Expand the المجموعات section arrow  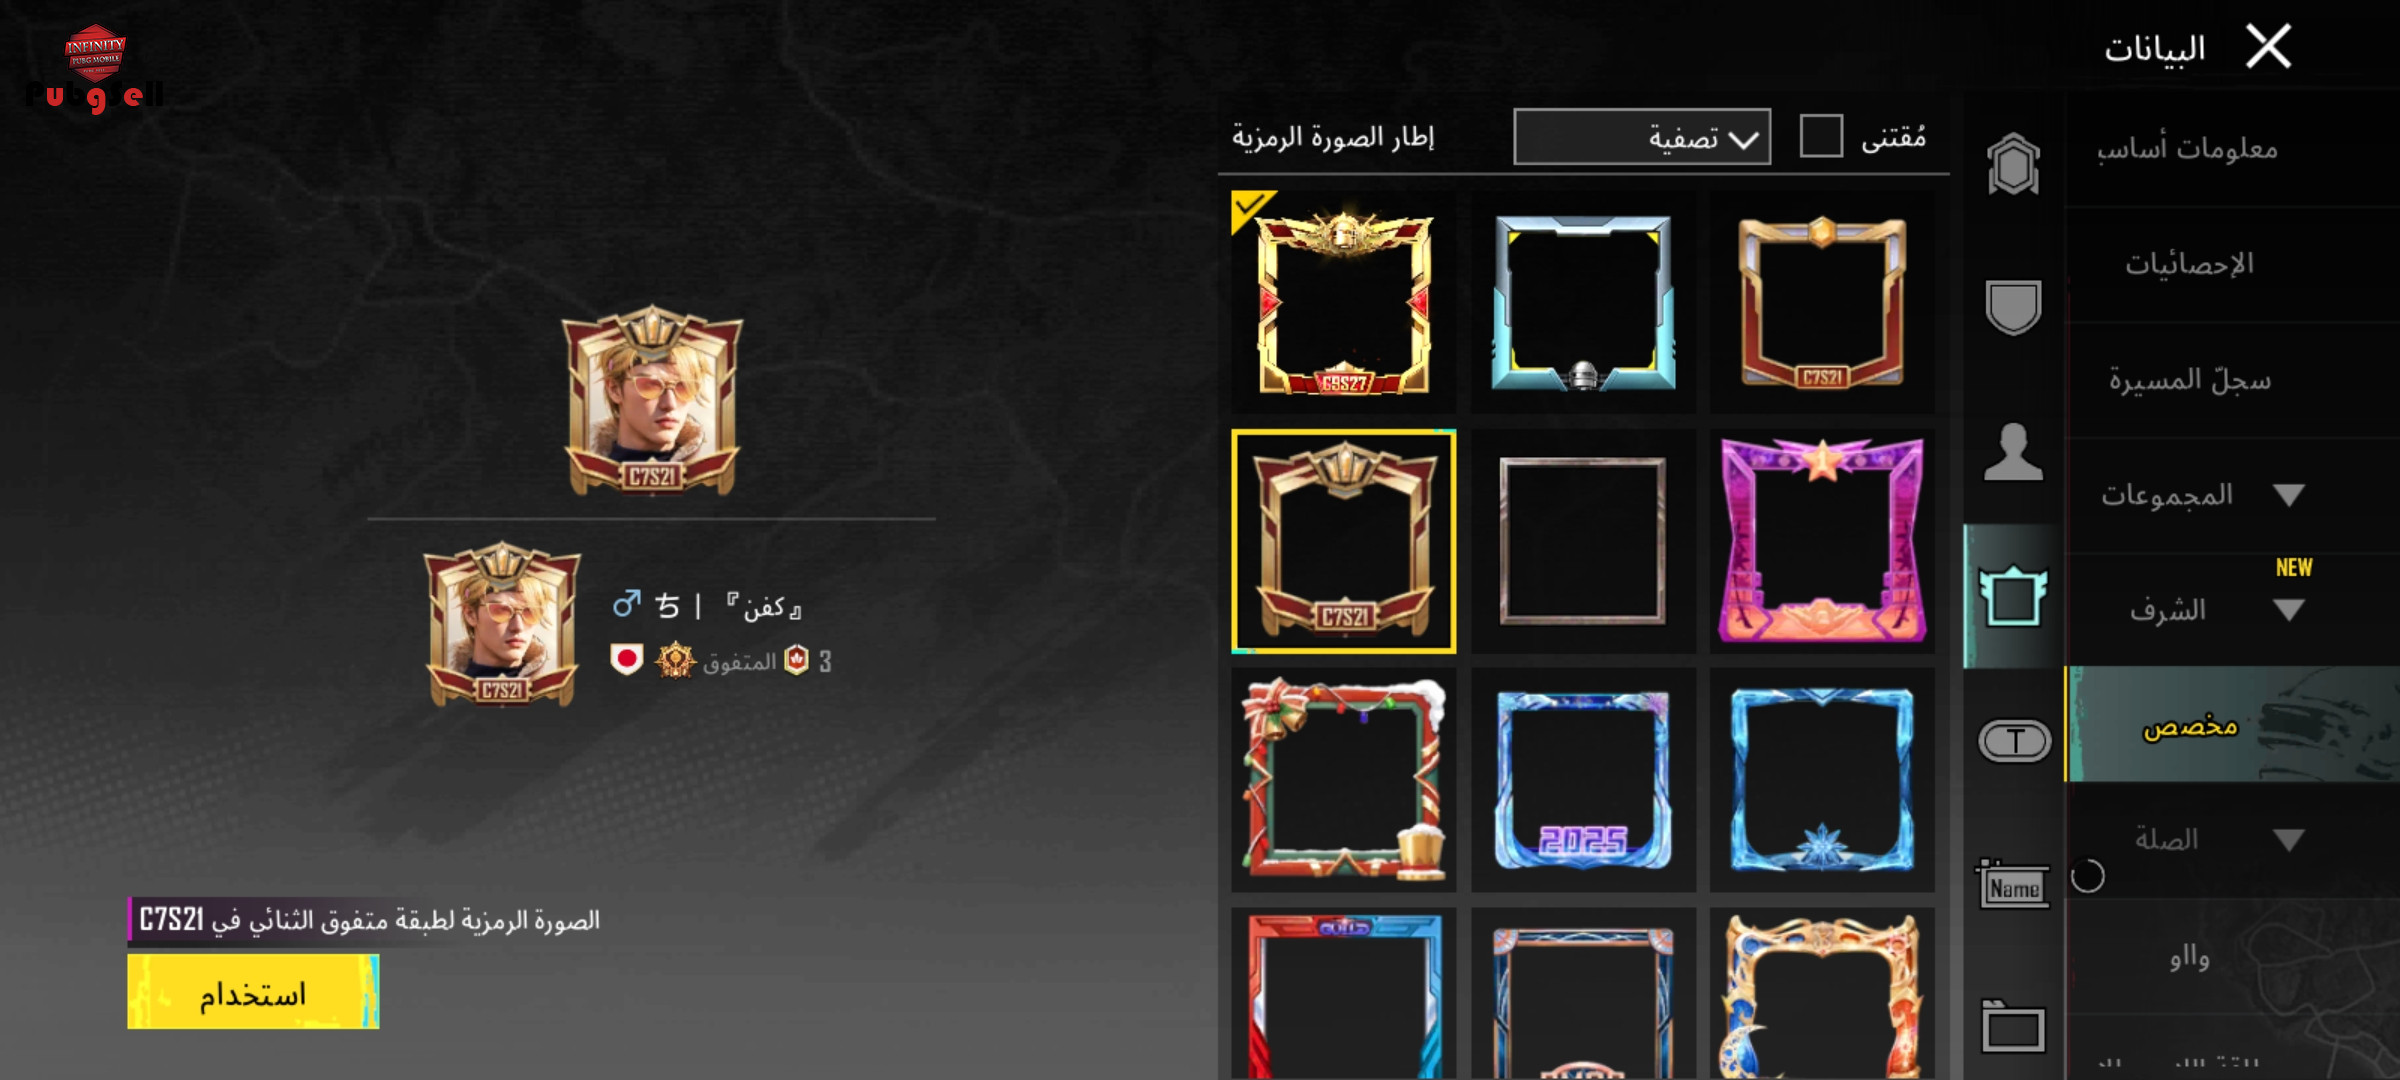(2289, 495)
